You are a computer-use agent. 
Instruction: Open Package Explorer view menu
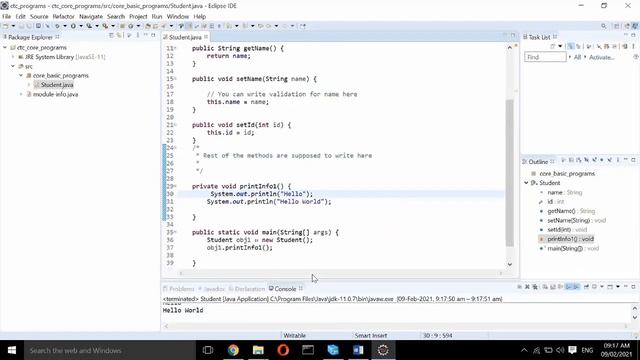click(x=138, y=36)
